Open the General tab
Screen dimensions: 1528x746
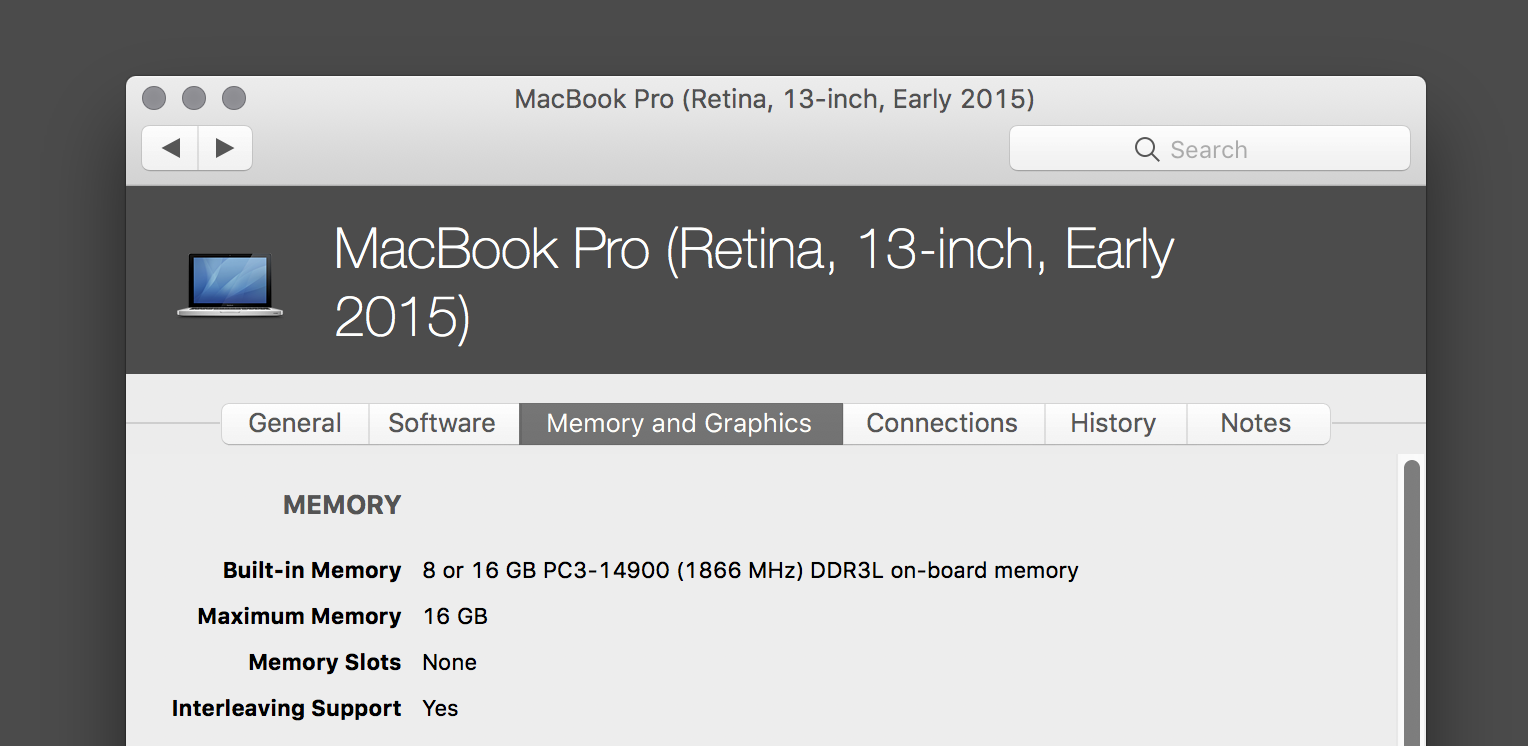(295, 423)
